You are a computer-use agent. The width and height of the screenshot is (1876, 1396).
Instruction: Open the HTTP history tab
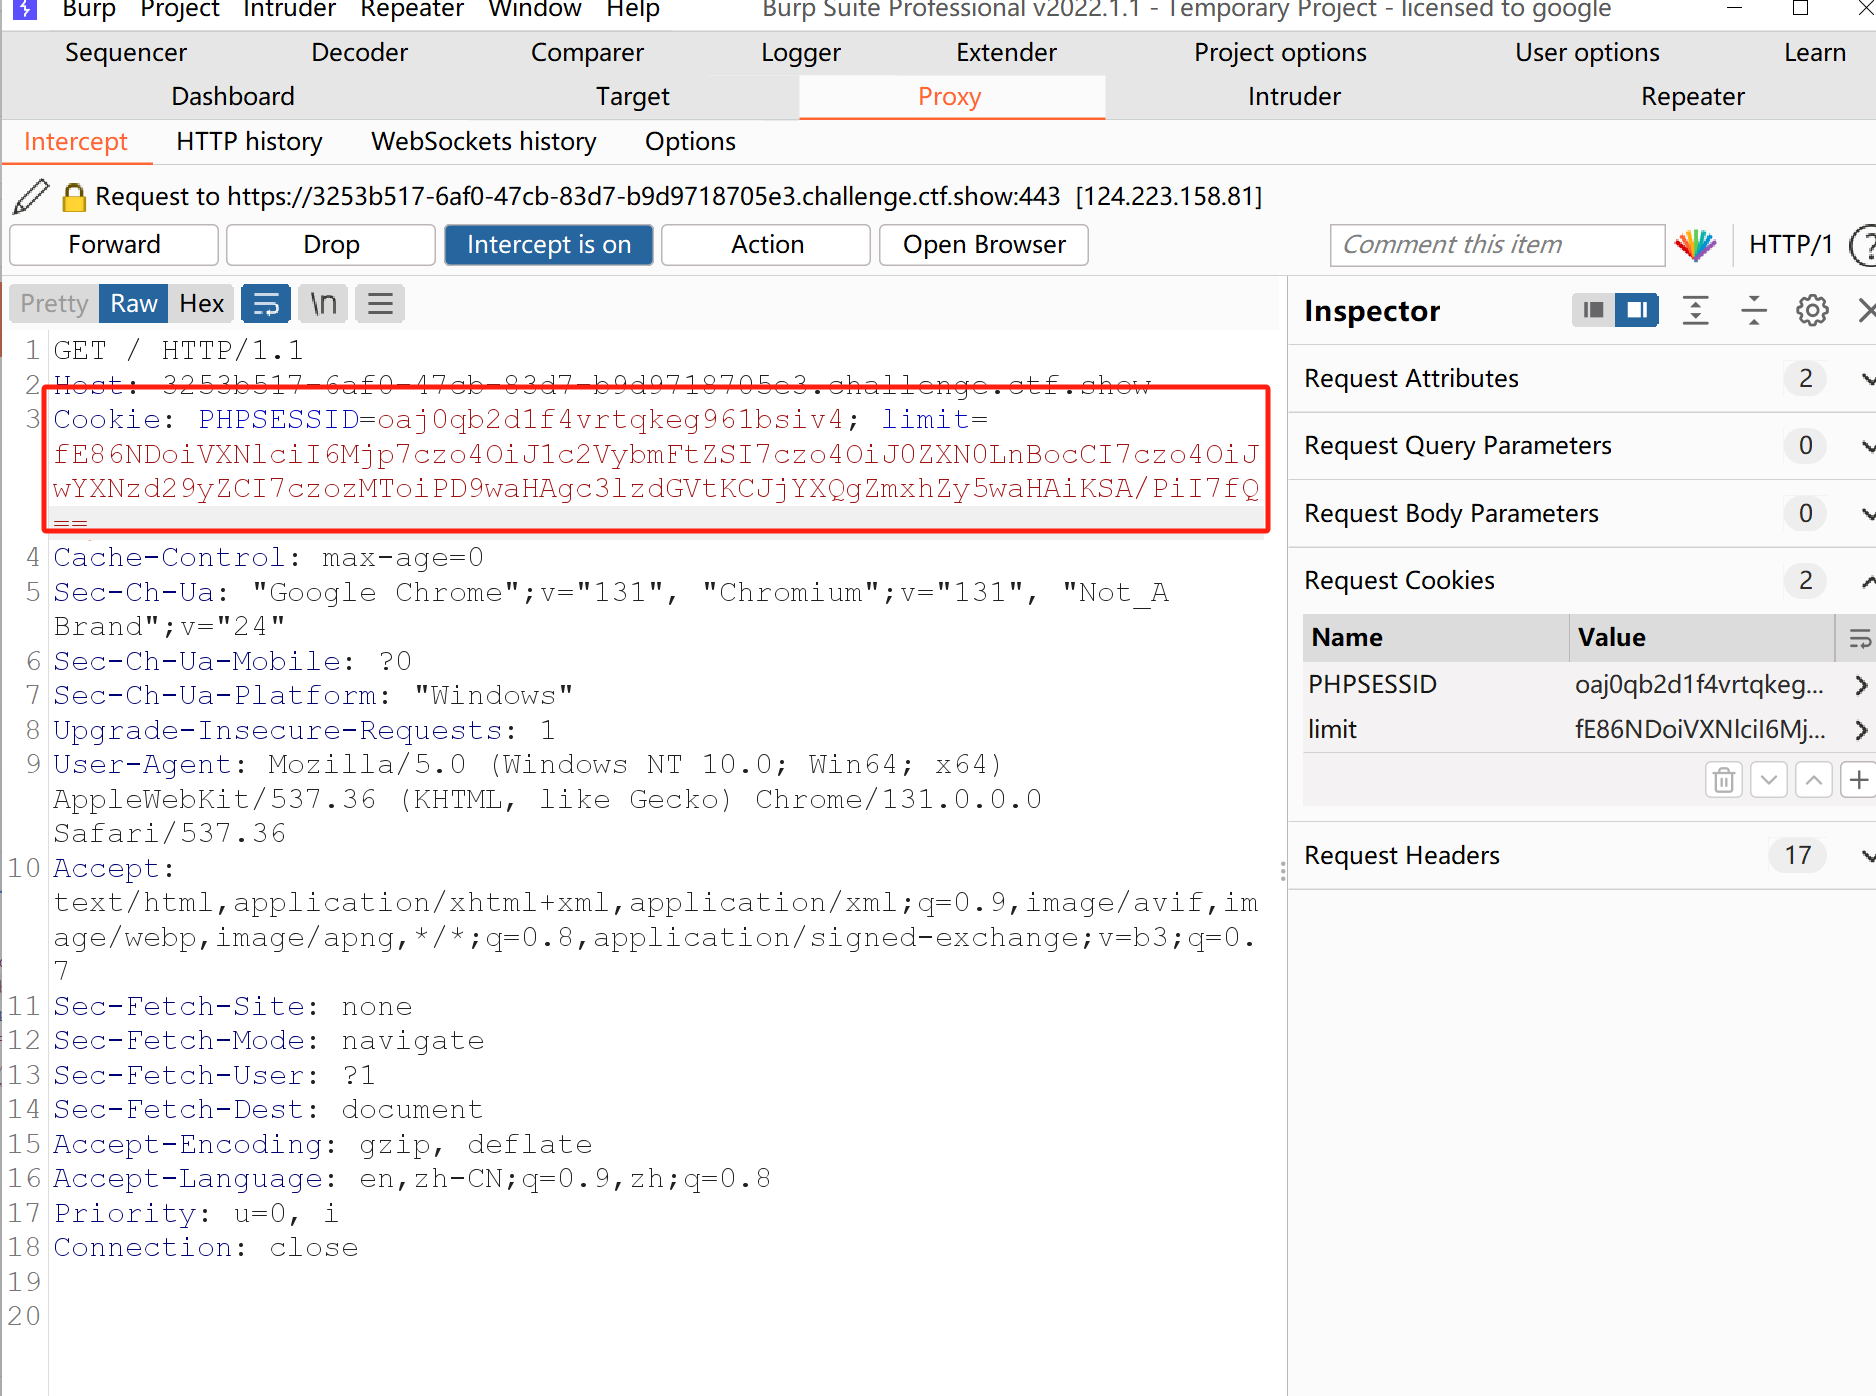pyautogui.click(x=249, y=142)
